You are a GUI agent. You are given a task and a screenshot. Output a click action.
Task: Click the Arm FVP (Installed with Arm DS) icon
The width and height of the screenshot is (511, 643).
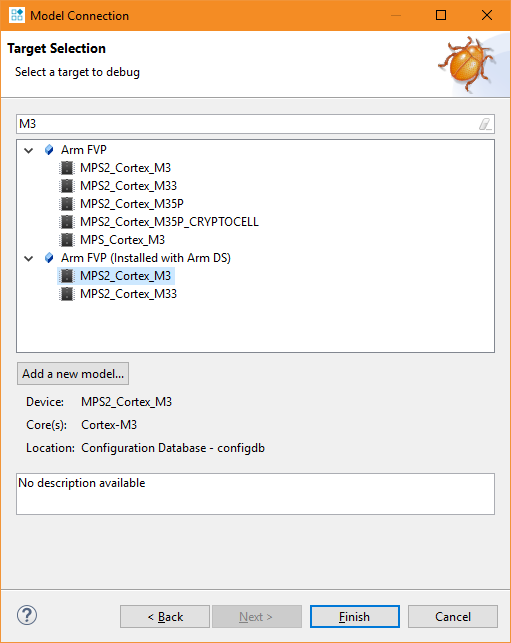[x=49, y=258]
